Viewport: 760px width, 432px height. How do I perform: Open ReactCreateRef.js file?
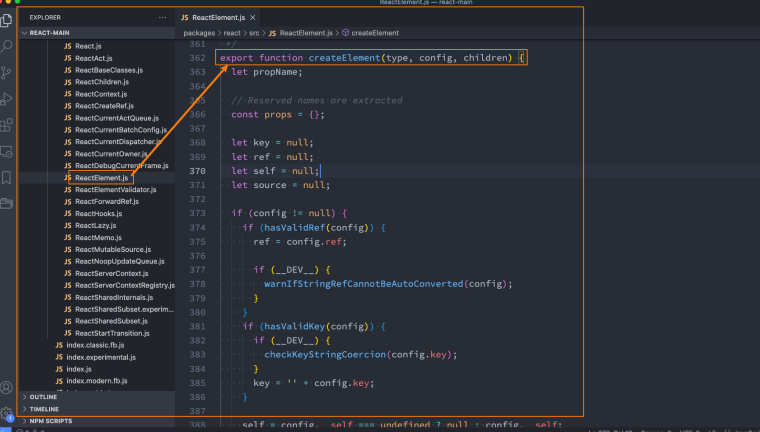pyautogui.click(x=104, y=106)
